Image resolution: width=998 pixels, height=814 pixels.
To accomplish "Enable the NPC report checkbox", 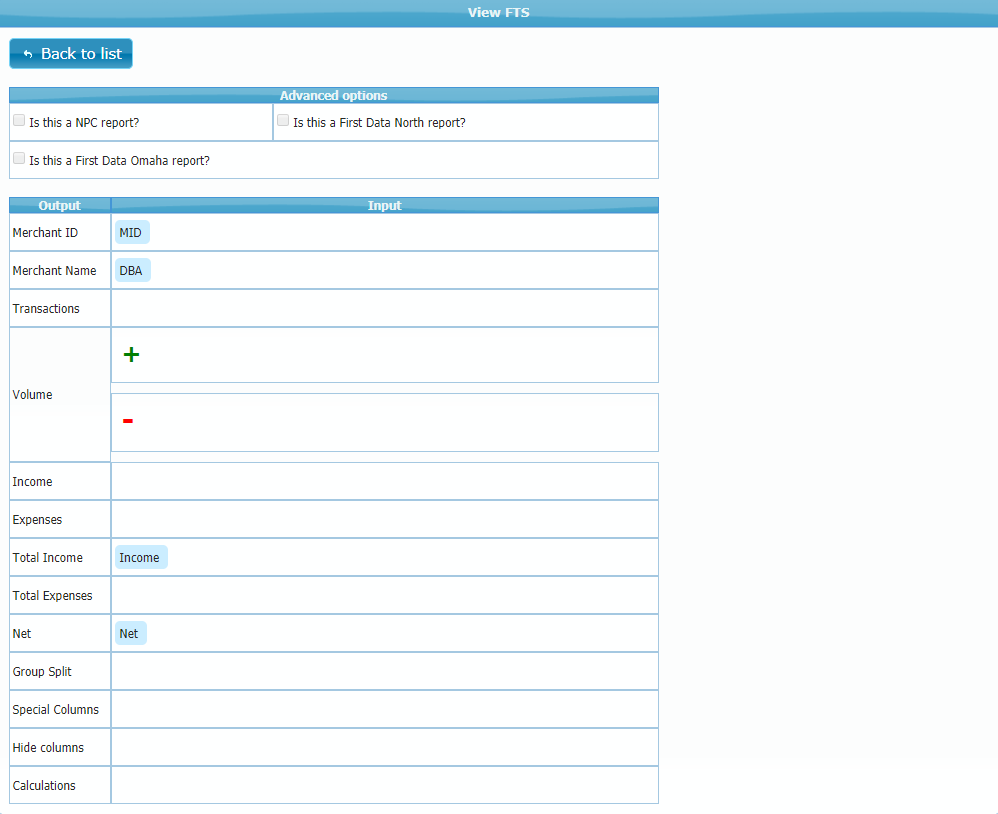I will tap(19, 121).
